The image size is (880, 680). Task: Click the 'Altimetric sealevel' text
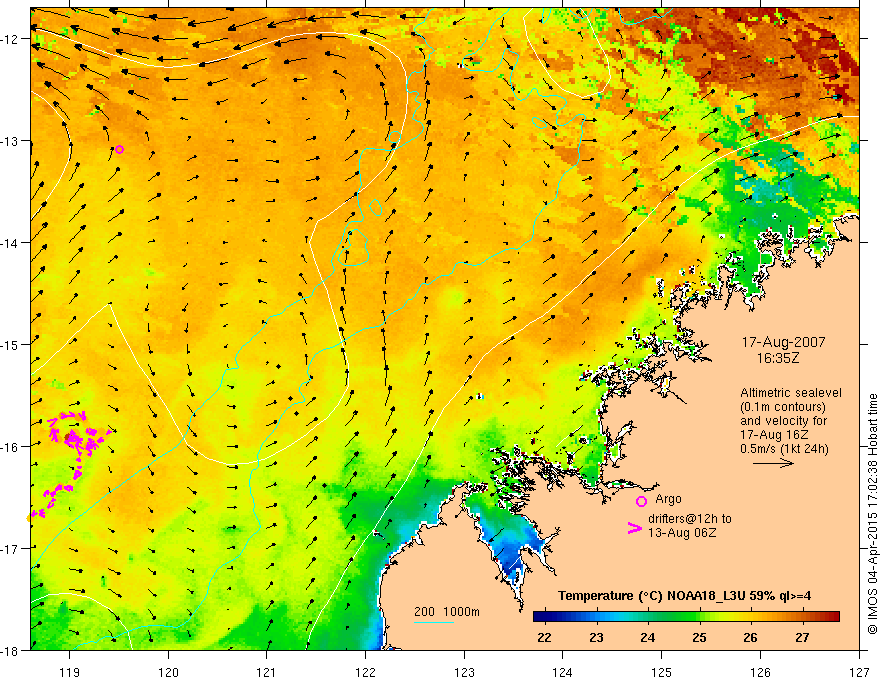(x=791, y=393)
